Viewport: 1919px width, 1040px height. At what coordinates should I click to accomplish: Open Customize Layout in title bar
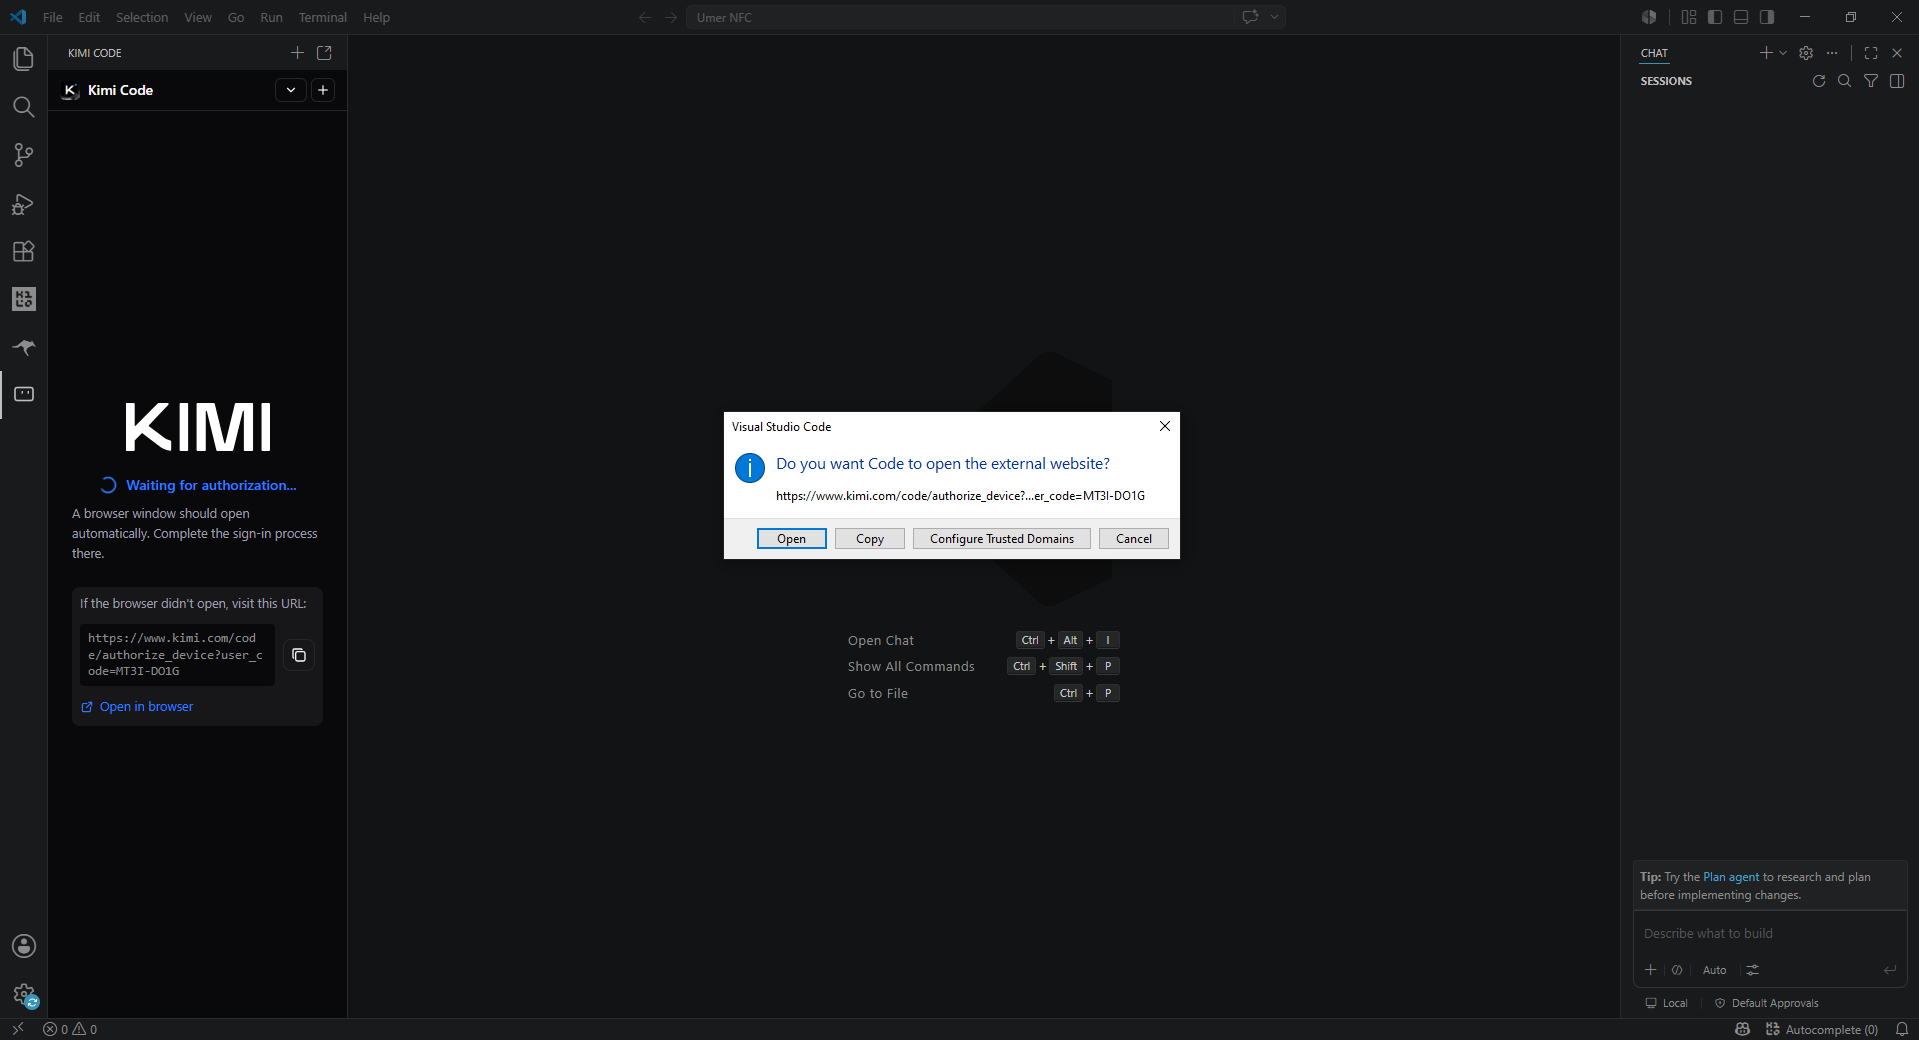coord(1689,17)
